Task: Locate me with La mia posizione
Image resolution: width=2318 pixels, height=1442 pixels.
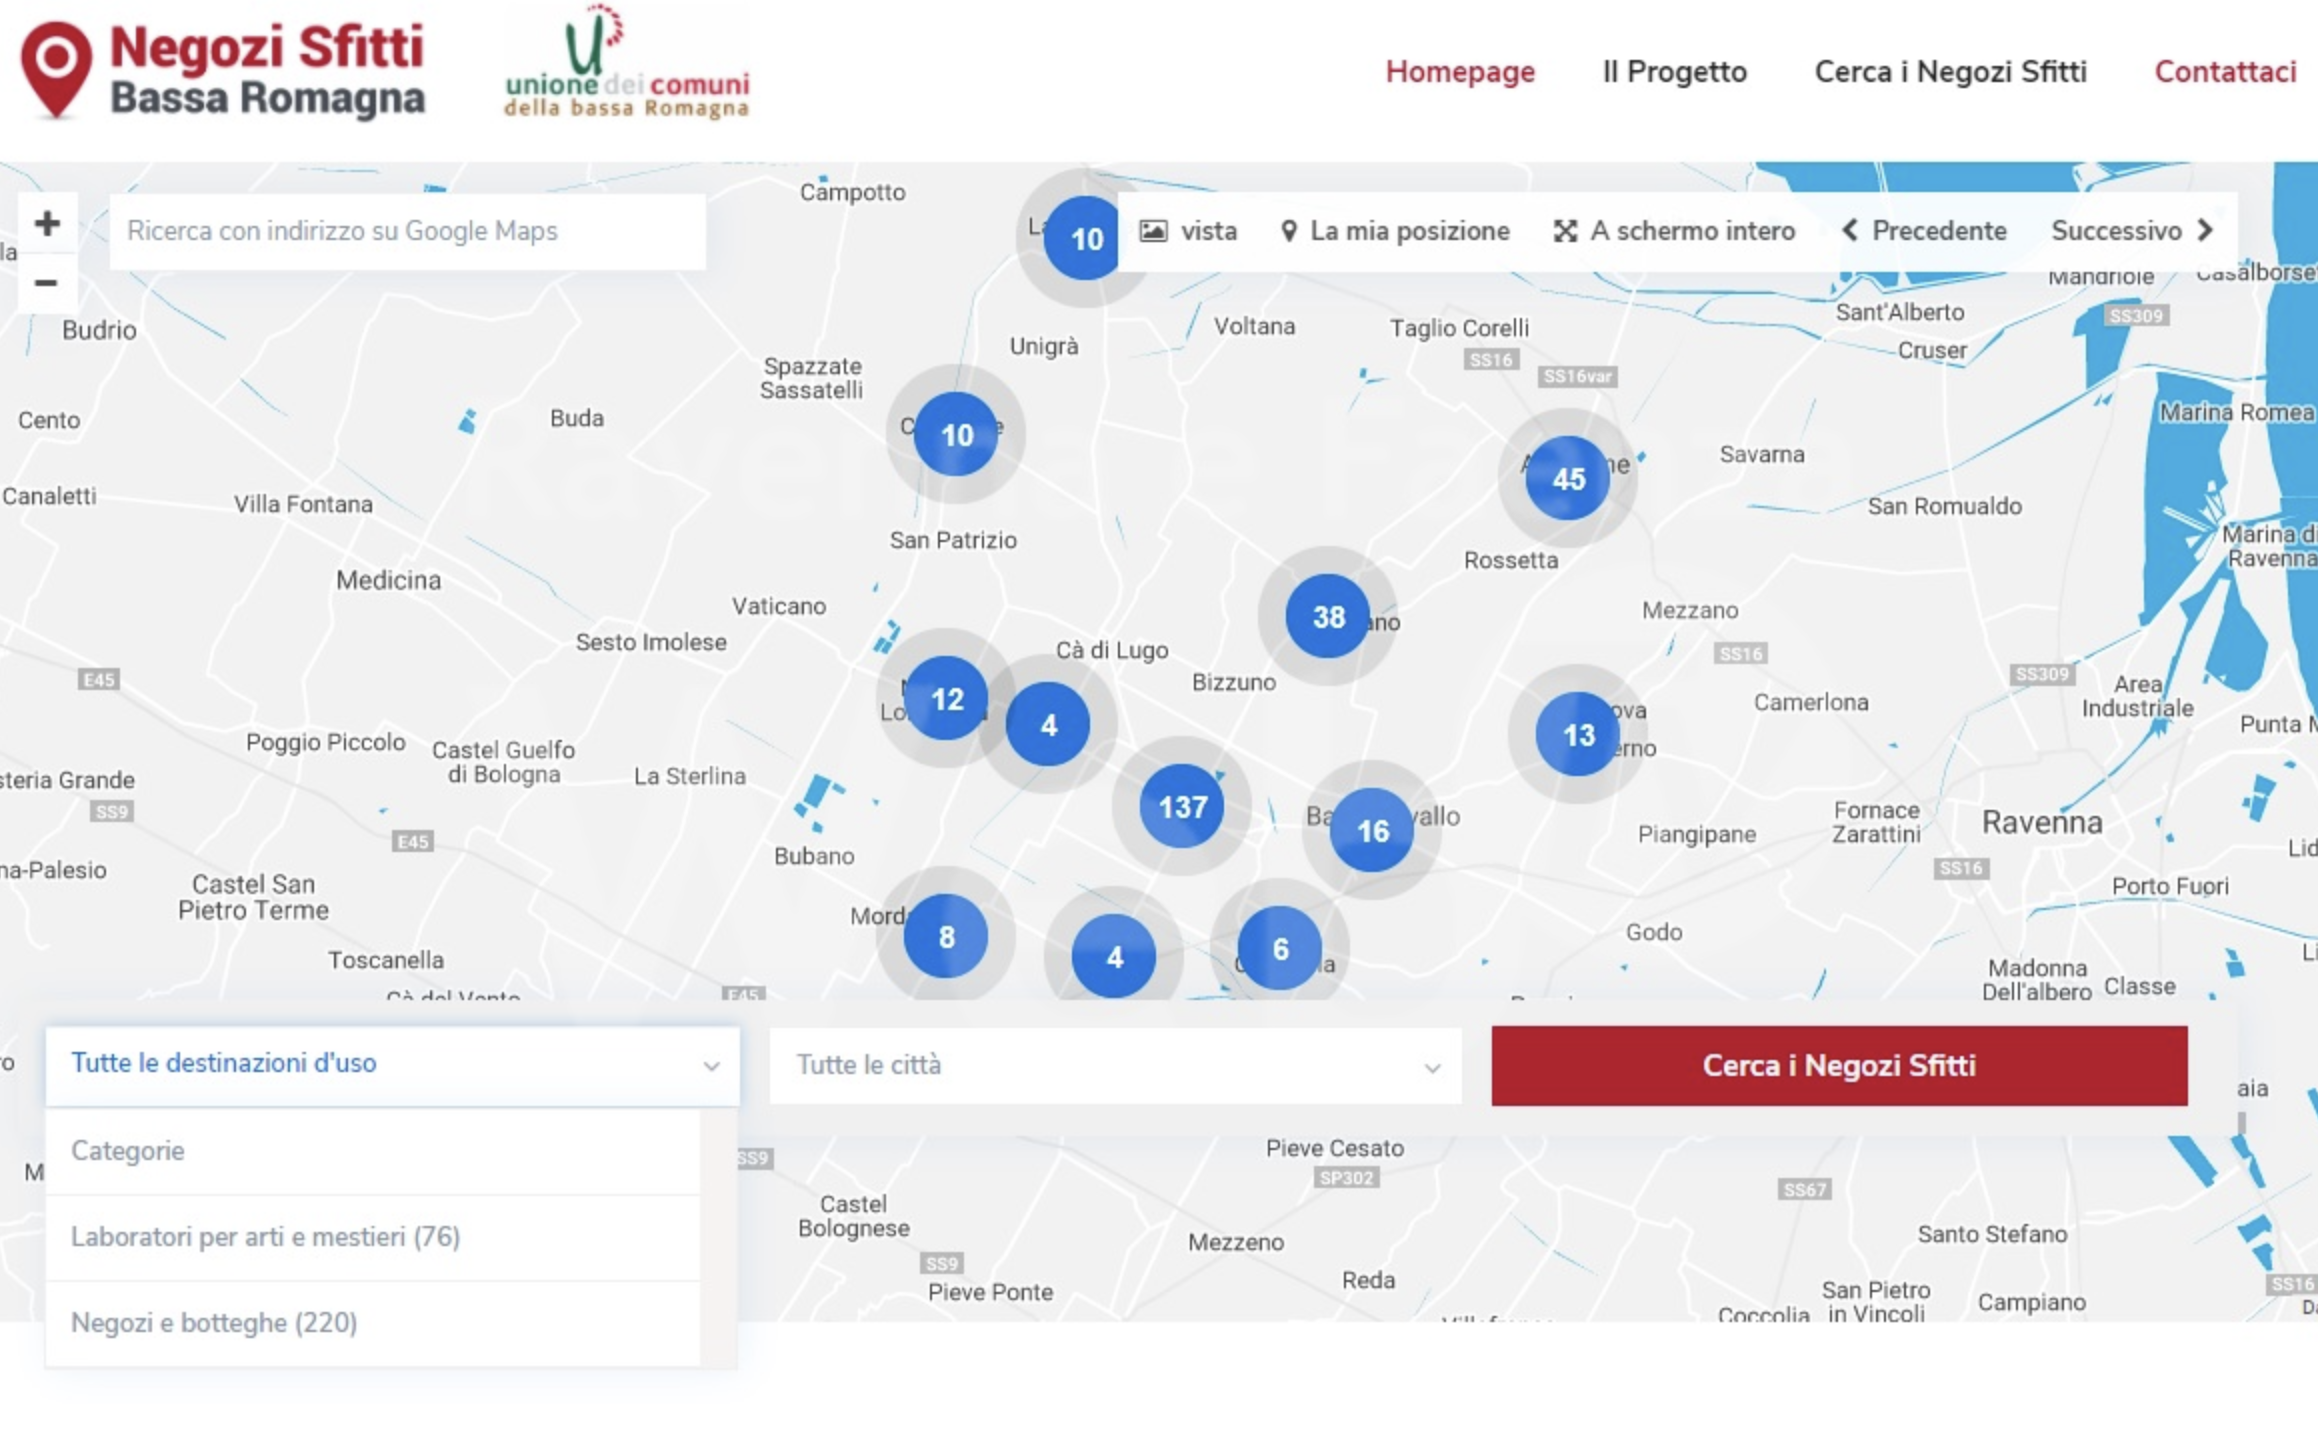Action: tap(1395, 231)
